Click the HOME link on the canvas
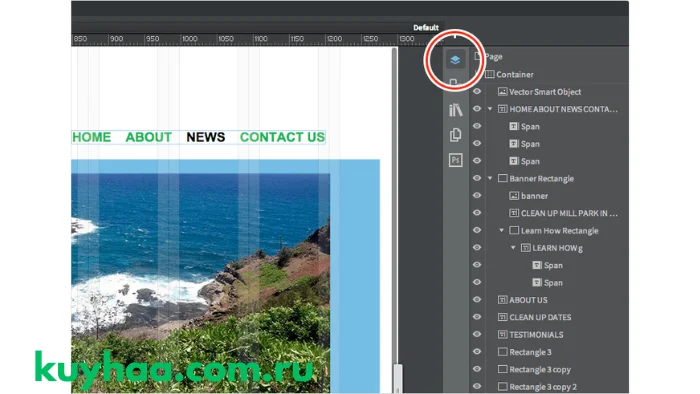The image size is (700, 394). [92, 137]
